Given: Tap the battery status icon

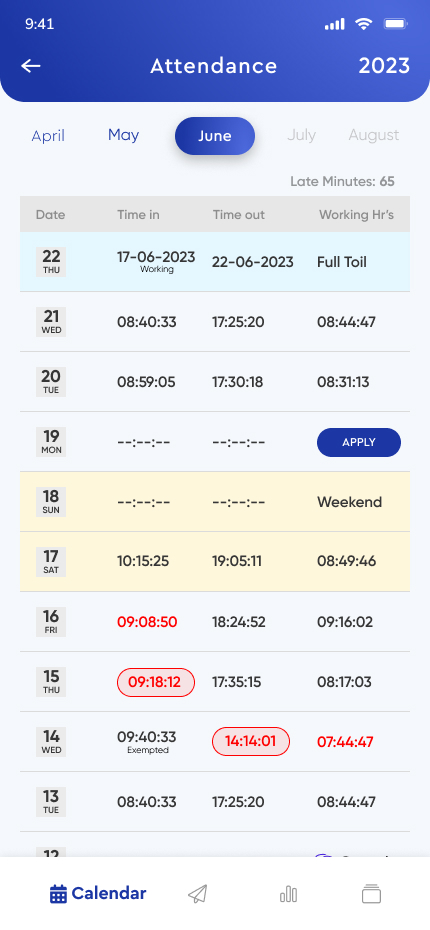Looking at the screenshot, I should 395,24.
